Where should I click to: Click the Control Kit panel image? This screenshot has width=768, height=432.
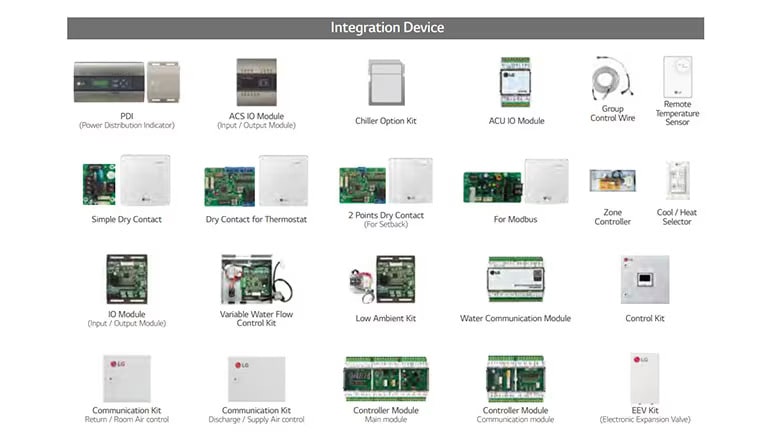pos(645,279)
